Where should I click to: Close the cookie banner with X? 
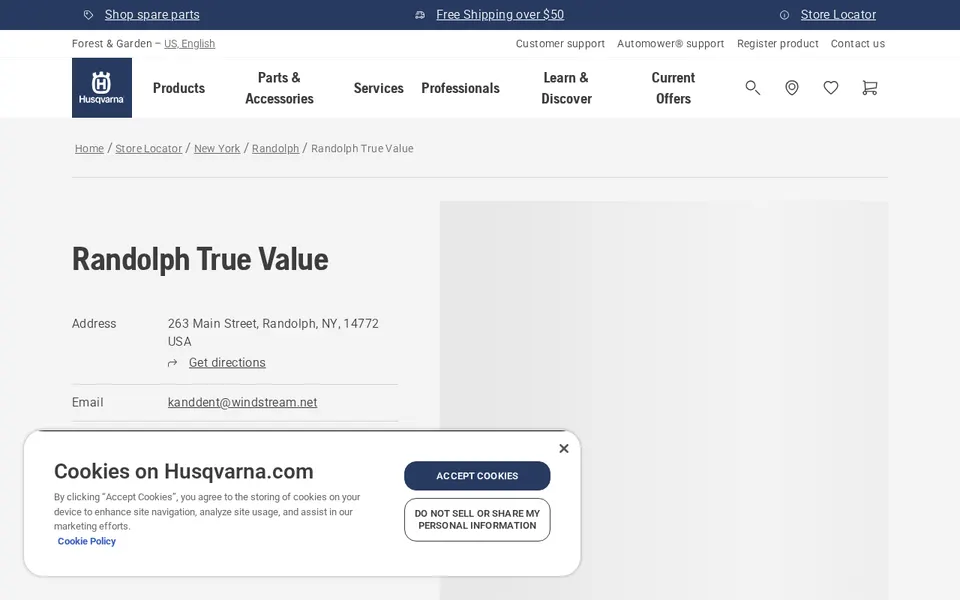[x=564, y=448]
